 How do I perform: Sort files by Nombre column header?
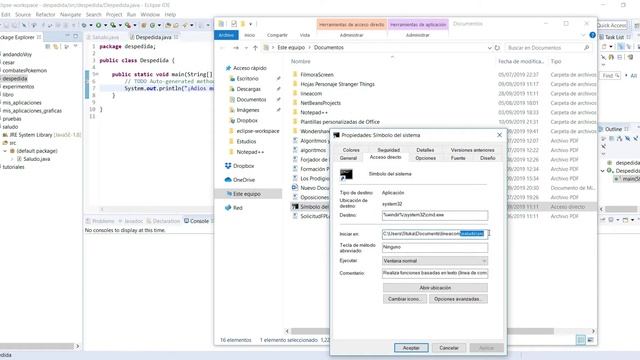click(301, 61)
